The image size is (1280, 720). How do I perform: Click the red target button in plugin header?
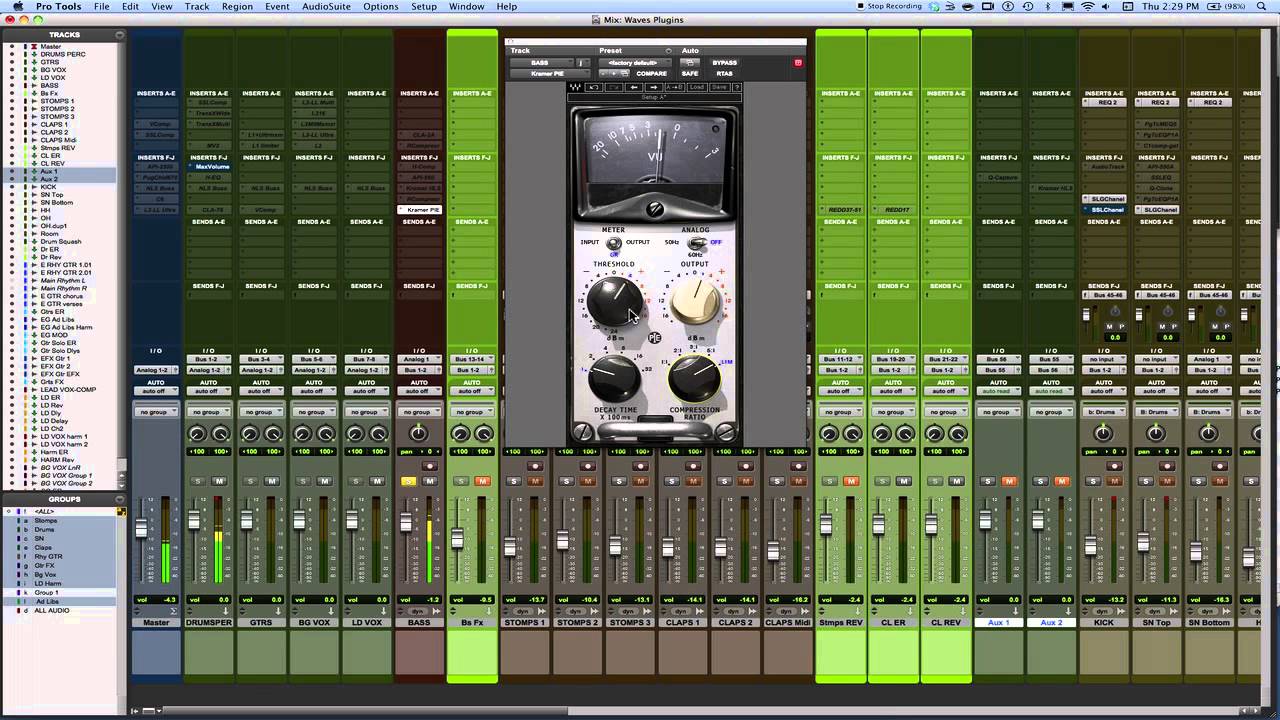point(798,63)
